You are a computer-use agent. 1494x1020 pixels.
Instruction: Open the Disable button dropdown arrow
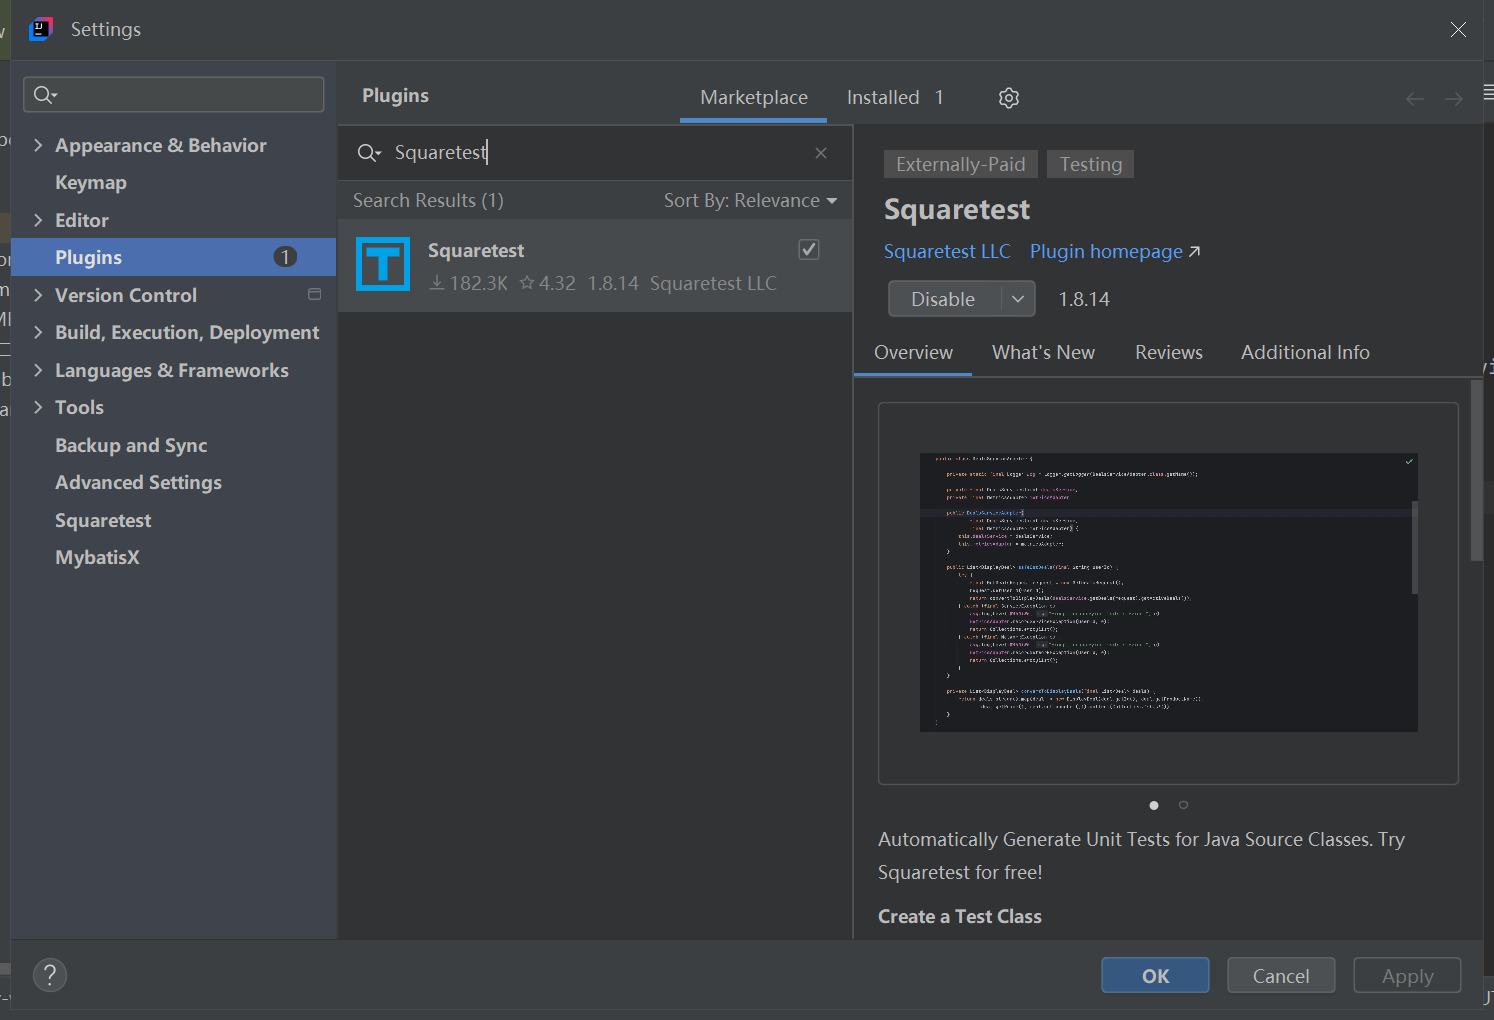(1018, 299)
